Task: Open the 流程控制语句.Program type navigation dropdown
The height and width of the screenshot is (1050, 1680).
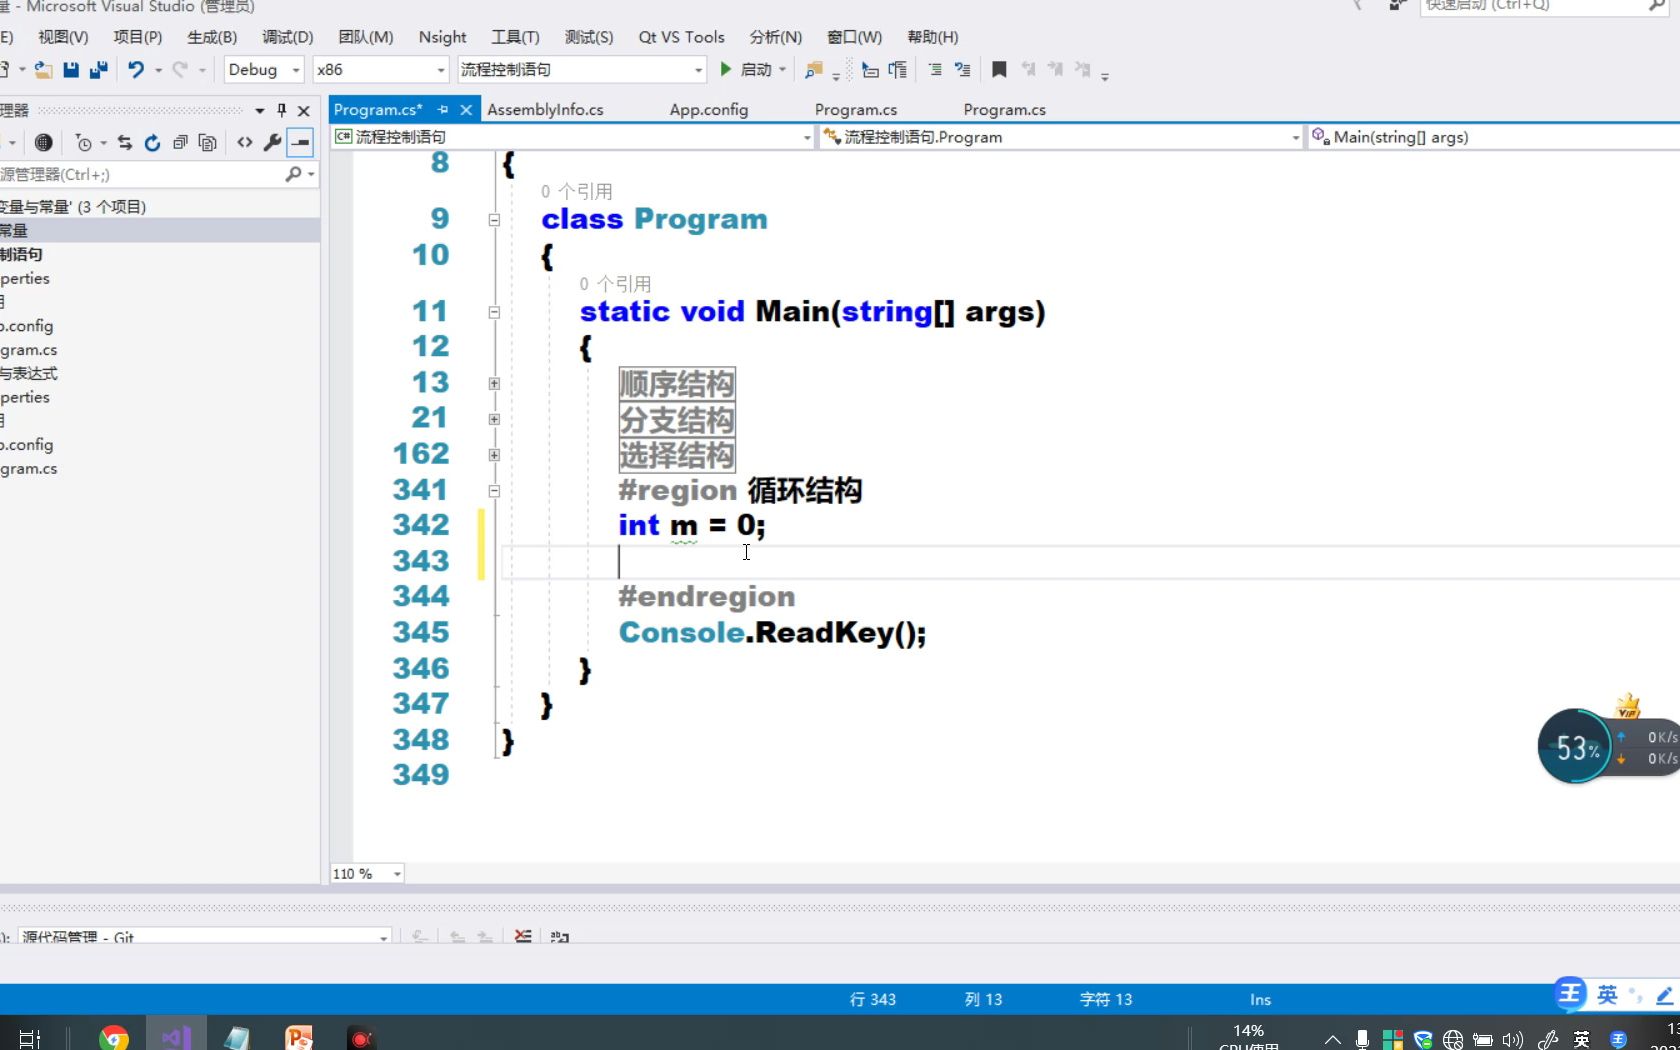Action: click(x=1061, y=137)
